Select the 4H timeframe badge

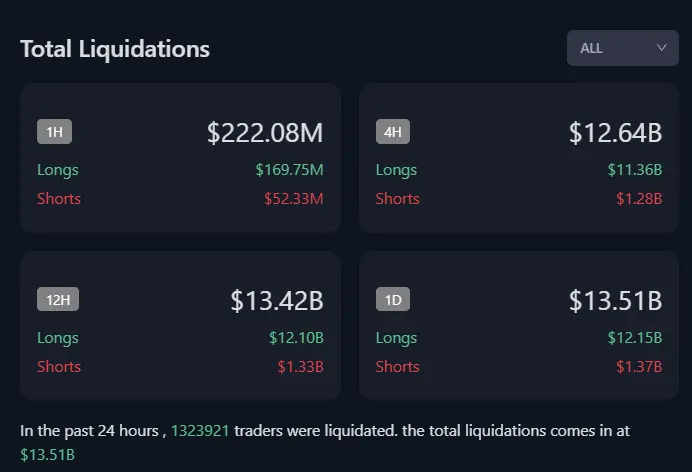pos(393,132)
